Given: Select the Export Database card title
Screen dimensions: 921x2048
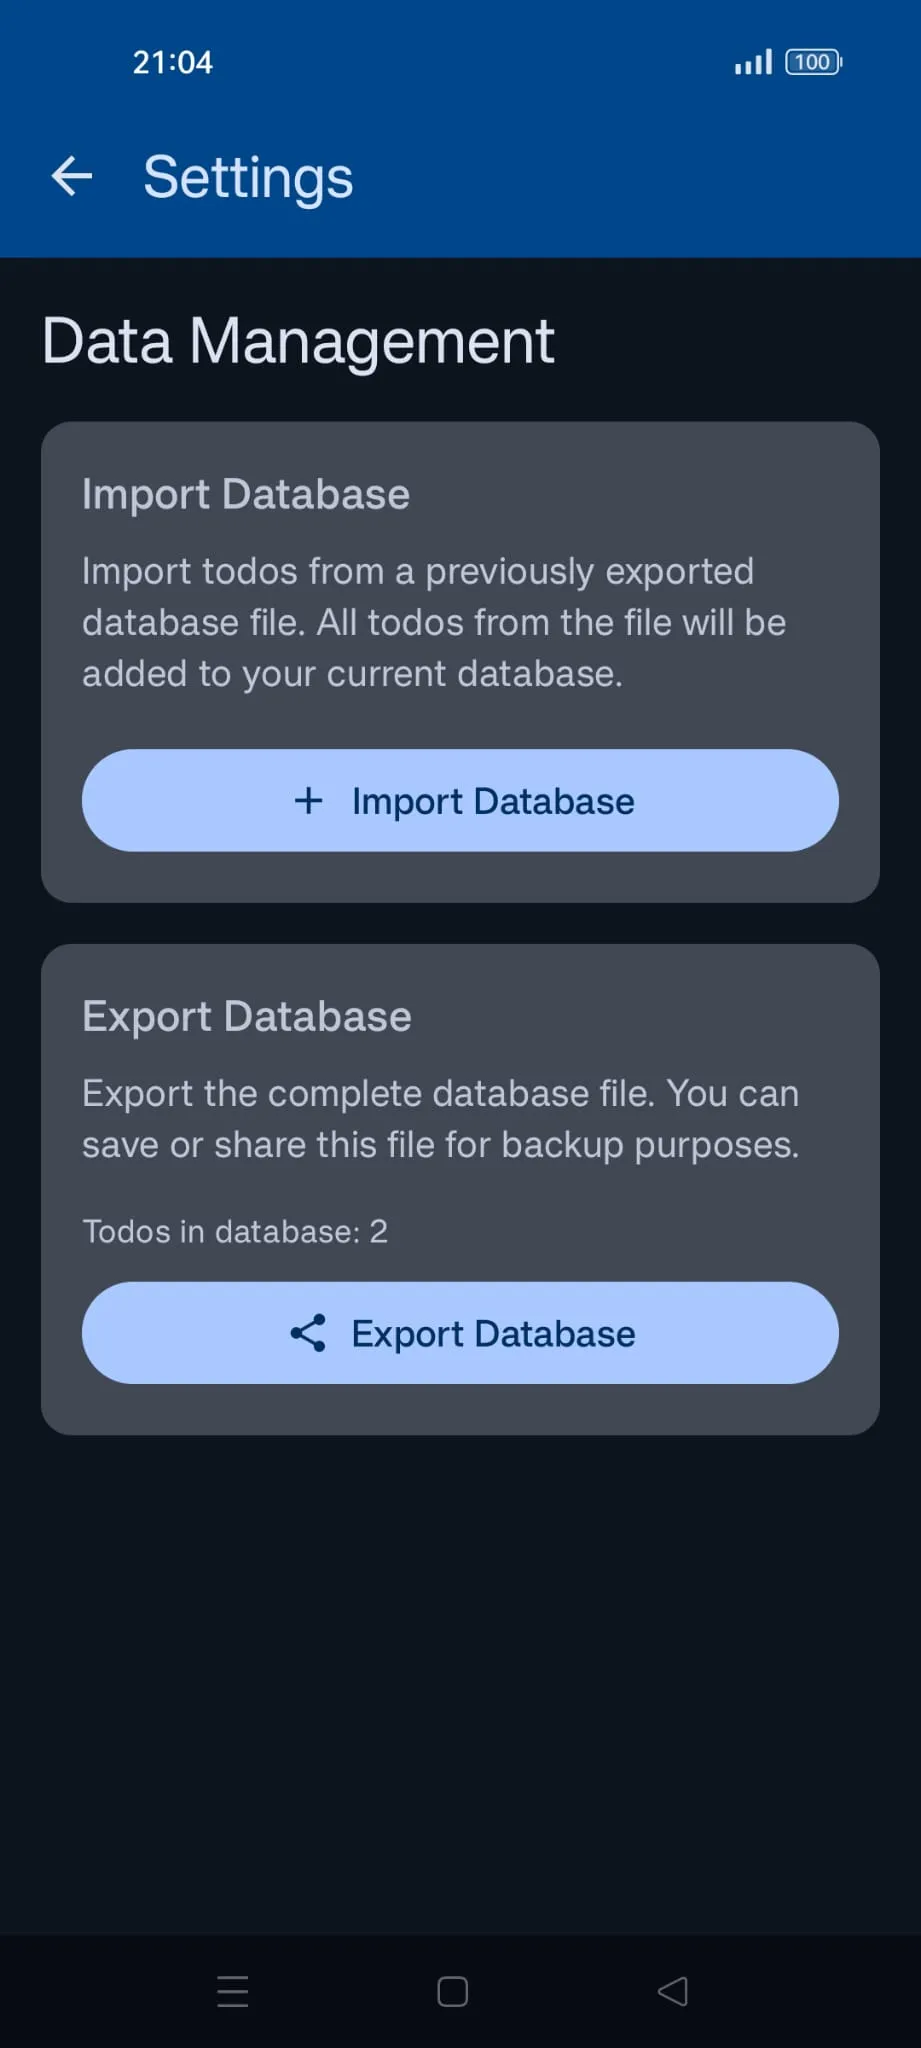Looking at the screenshot, I should 247,1015.
